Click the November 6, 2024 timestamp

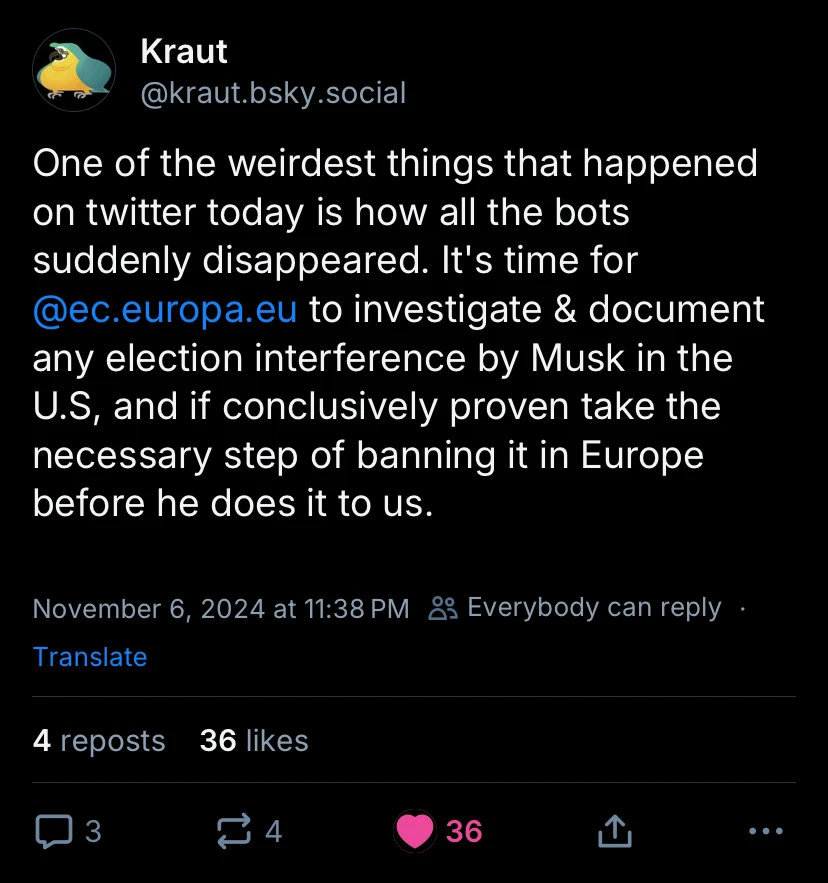221,608
